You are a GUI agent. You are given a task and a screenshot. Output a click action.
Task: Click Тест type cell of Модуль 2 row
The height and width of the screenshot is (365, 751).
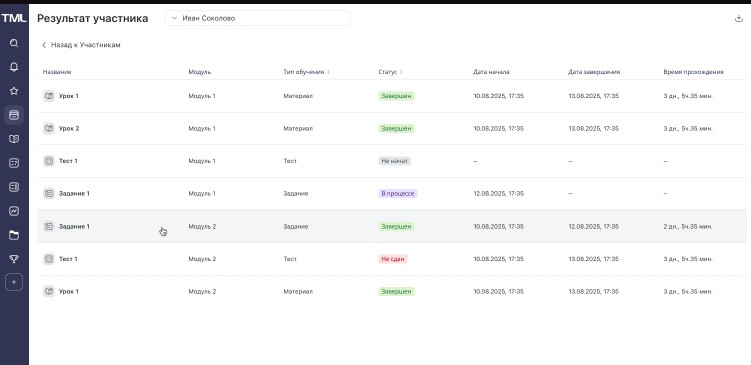coord(290,259)
